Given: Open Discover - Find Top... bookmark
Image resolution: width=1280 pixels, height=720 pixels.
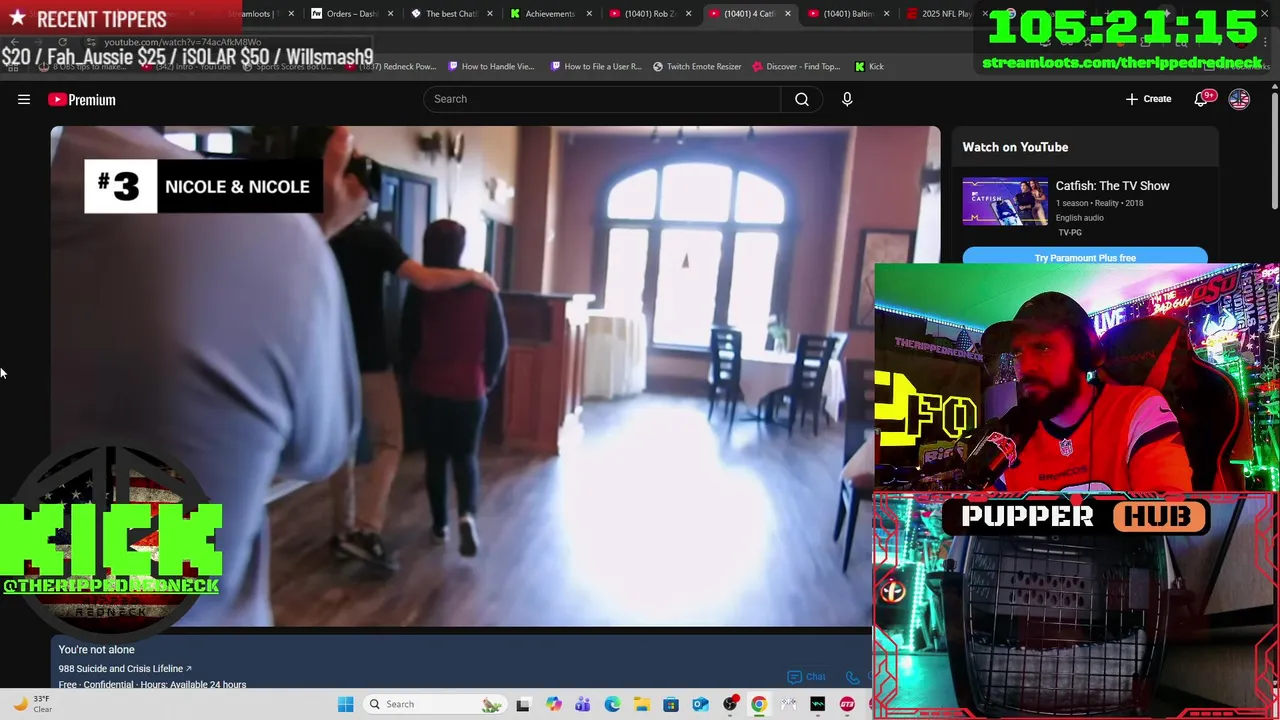Looking at the screenshot, I should [796, 66].
